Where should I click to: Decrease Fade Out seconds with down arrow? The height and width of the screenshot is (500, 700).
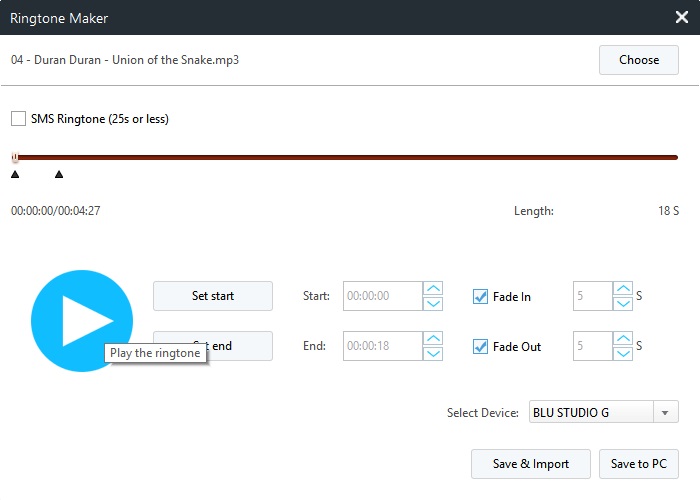pyautogui.click(x=622, y=353)
